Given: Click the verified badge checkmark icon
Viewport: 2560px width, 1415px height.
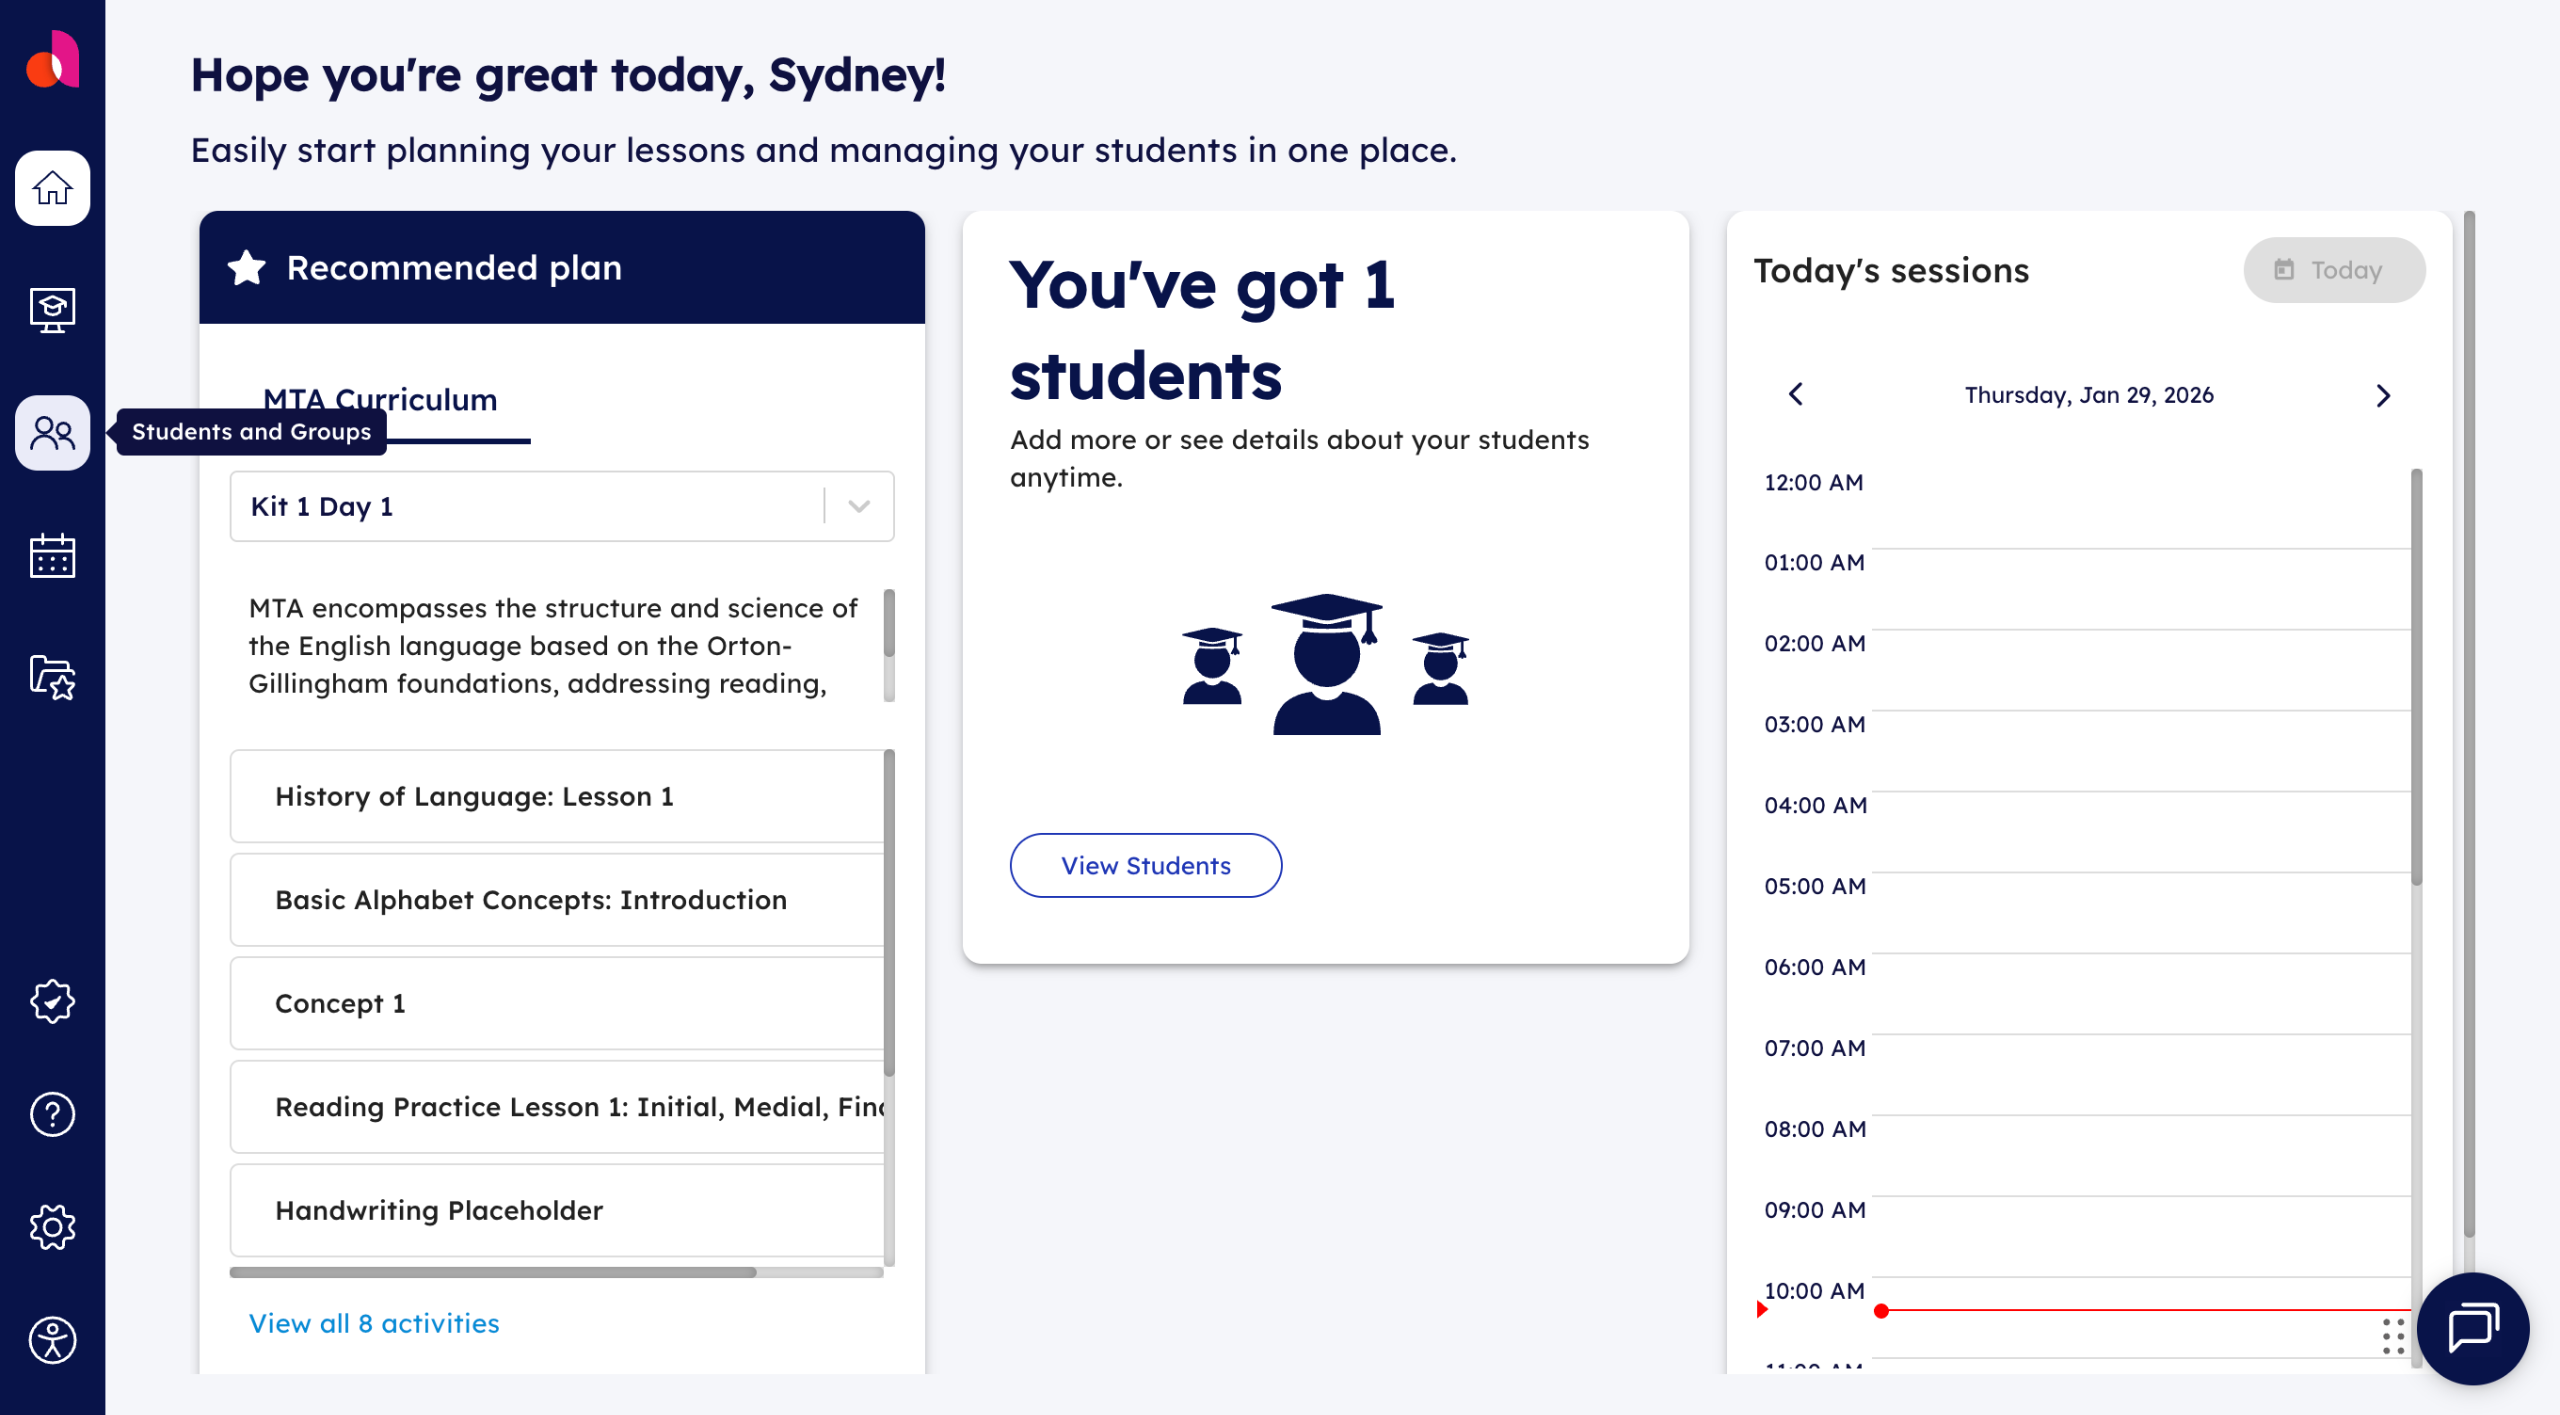Looking at the screenshot, I should 52,1001.
